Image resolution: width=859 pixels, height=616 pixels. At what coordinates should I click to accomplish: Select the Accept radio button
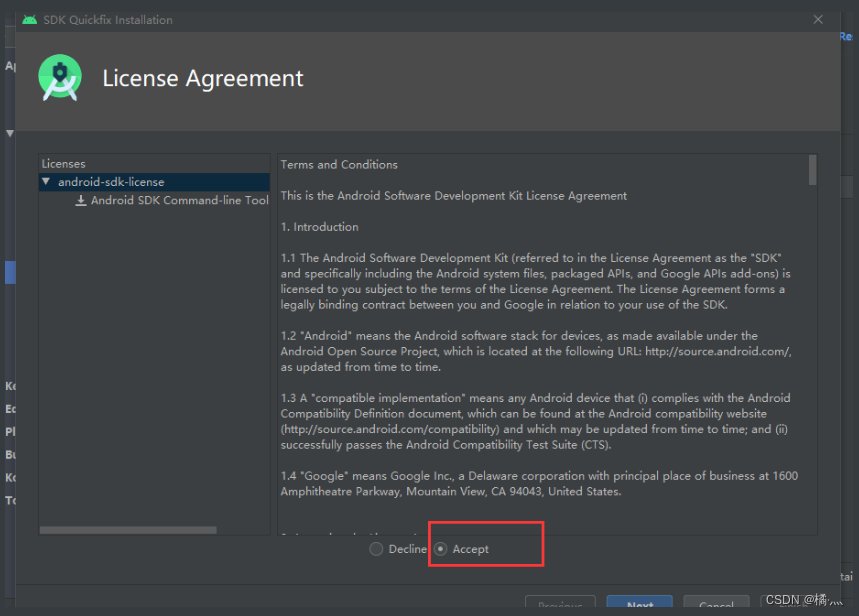pyautogui.click(x=440, y=549)
